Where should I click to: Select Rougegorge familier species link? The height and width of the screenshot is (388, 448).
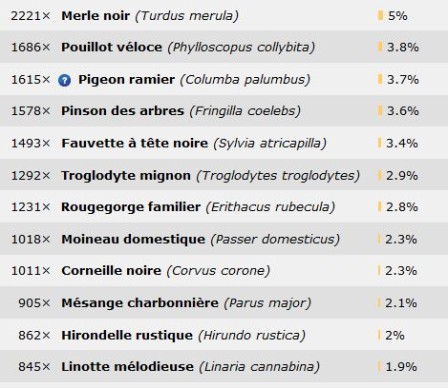[x=131, y=207]
